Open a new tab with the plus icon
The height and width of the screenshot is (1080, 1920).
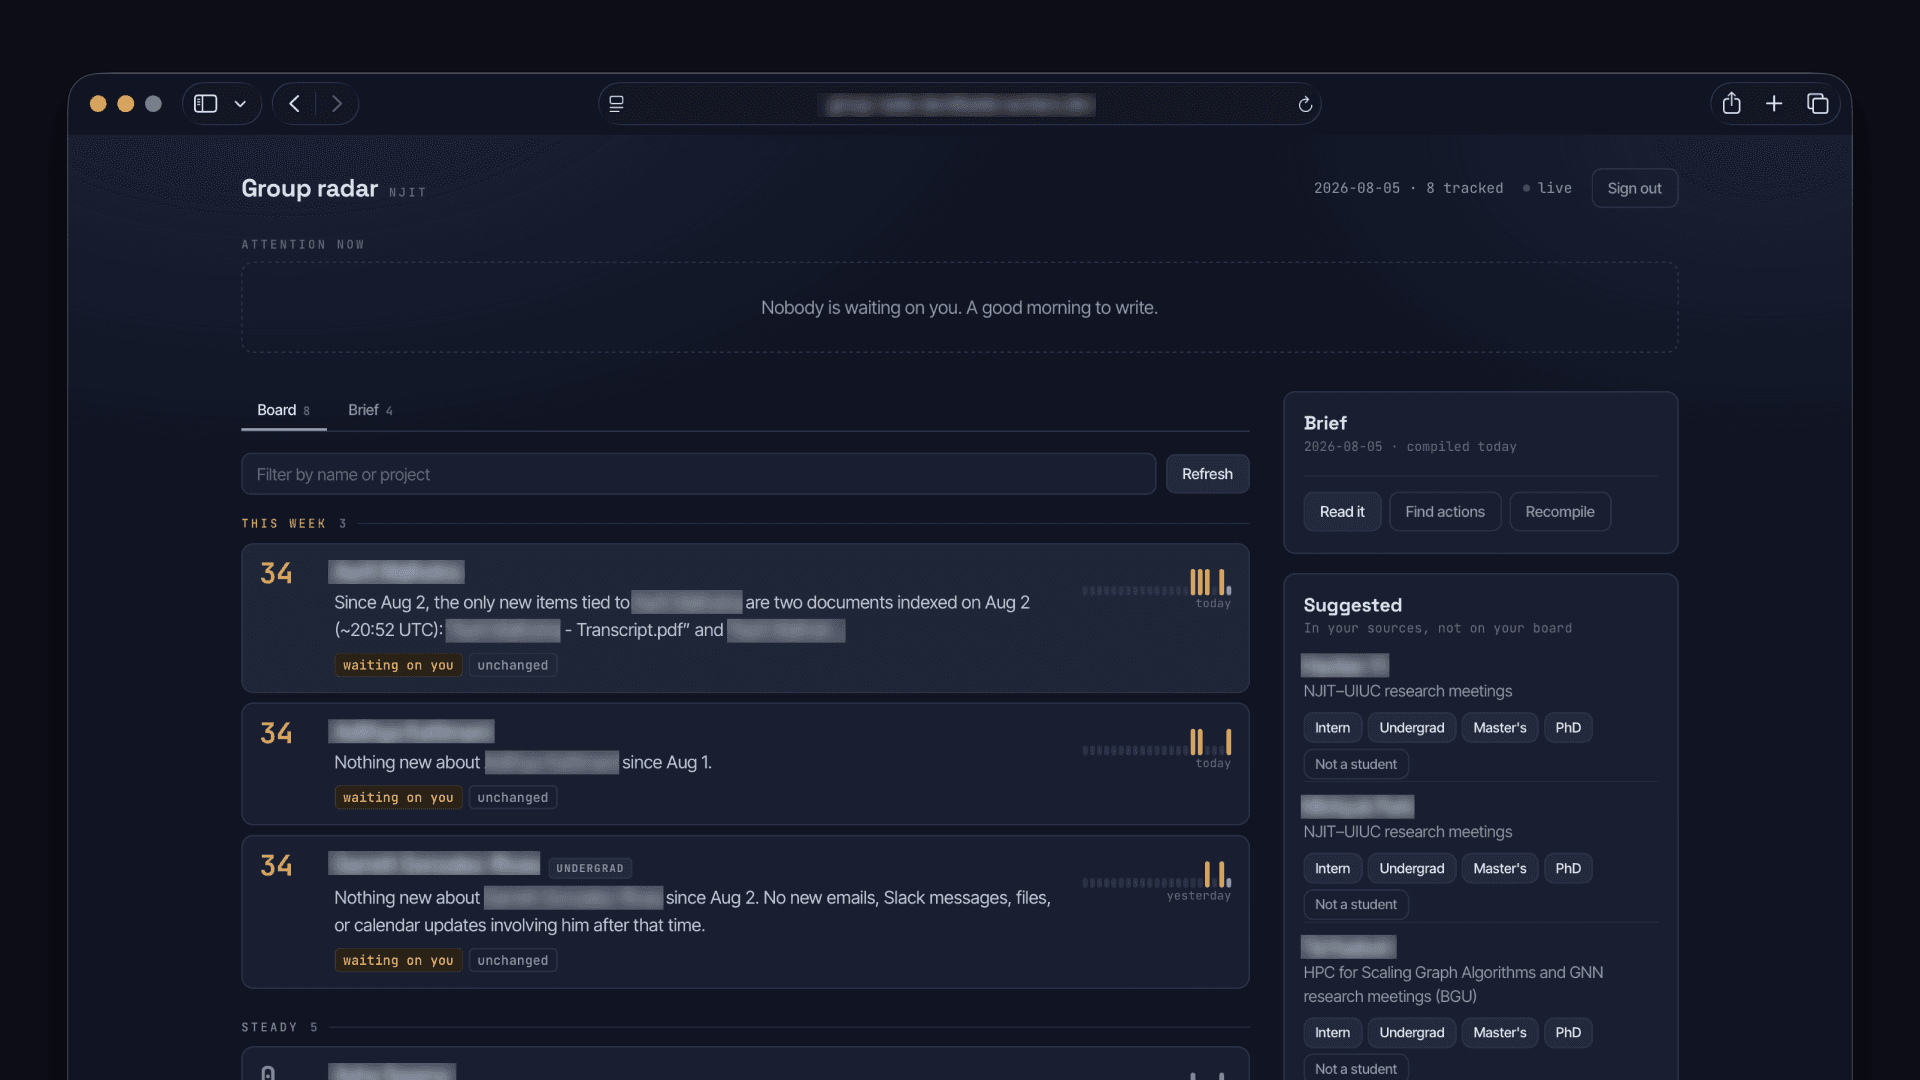click(1774, 103)
